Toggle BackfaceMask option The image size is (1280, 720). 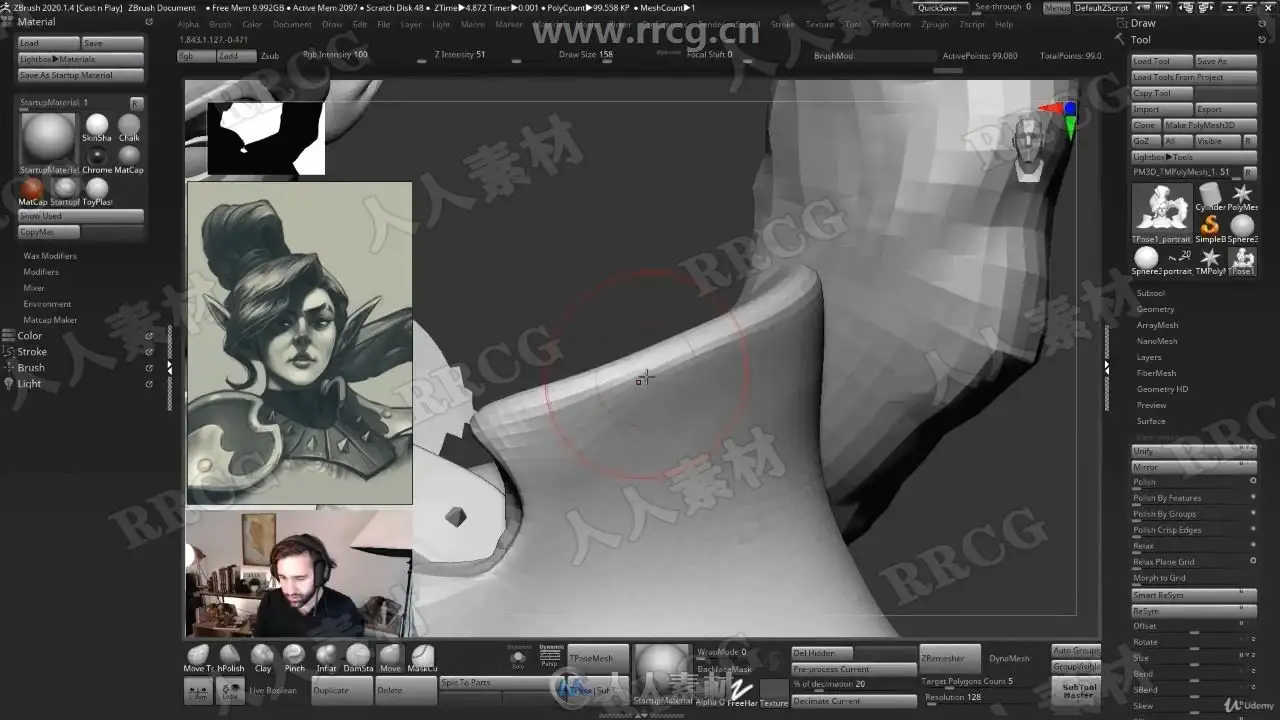click(724, 669)
